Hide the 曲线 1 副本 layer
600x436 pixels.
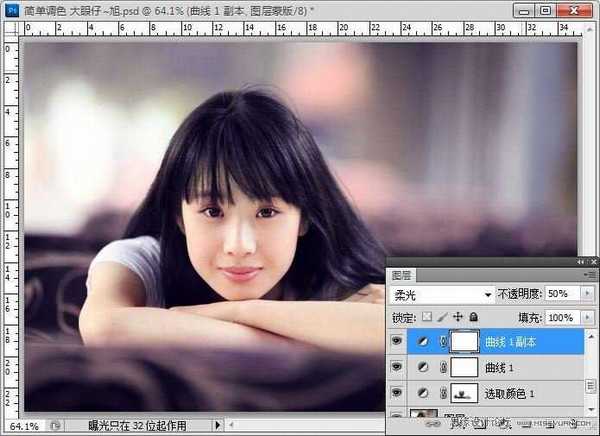point(397,343)
